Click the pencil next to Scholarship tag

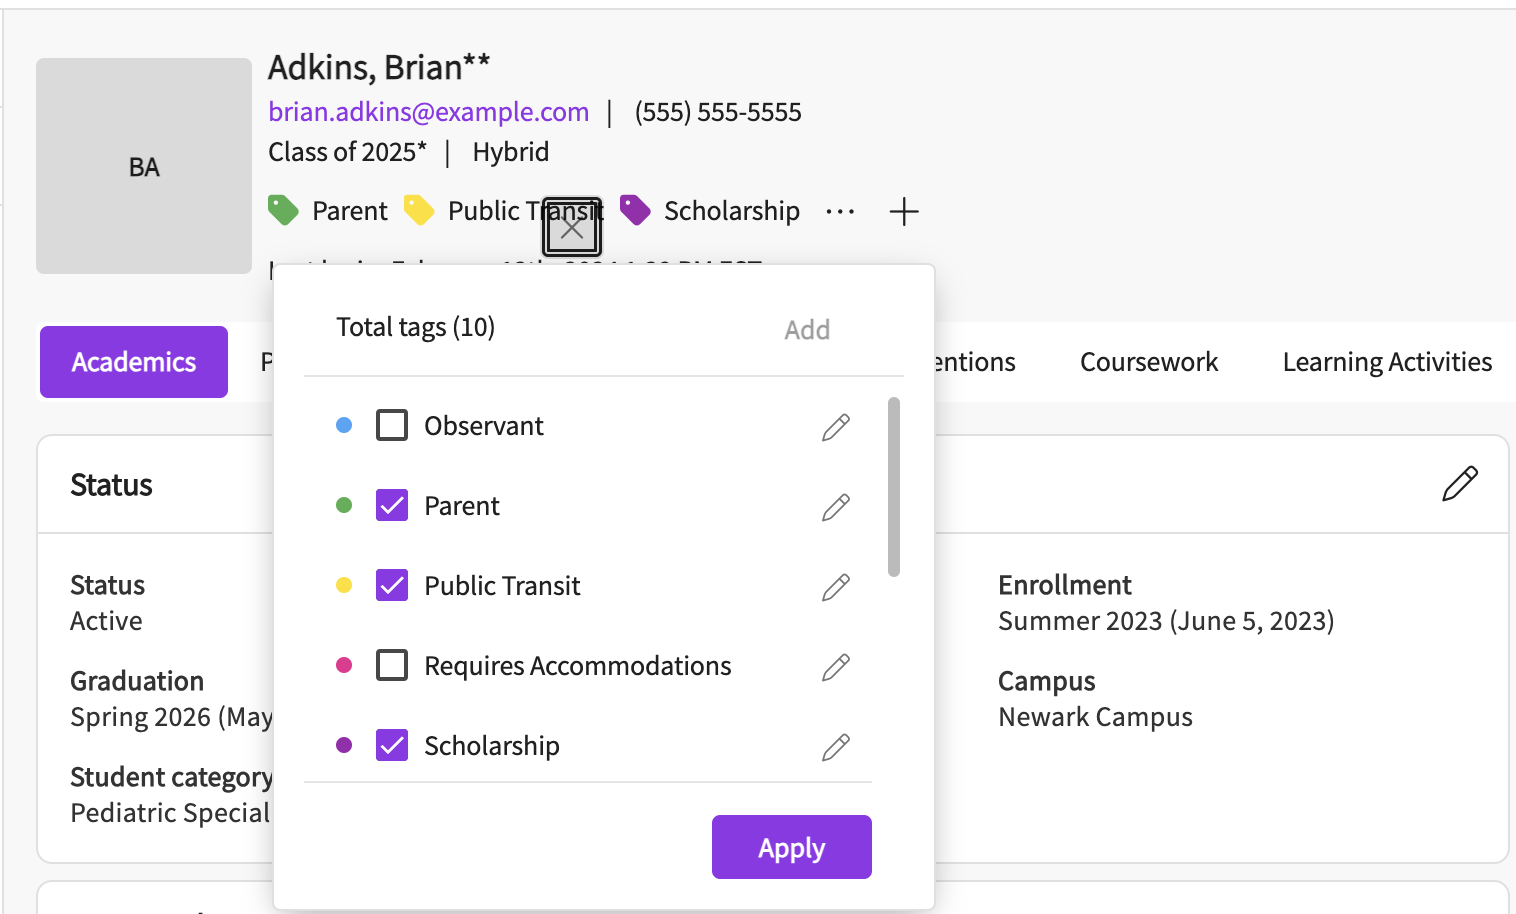point(836,747)
